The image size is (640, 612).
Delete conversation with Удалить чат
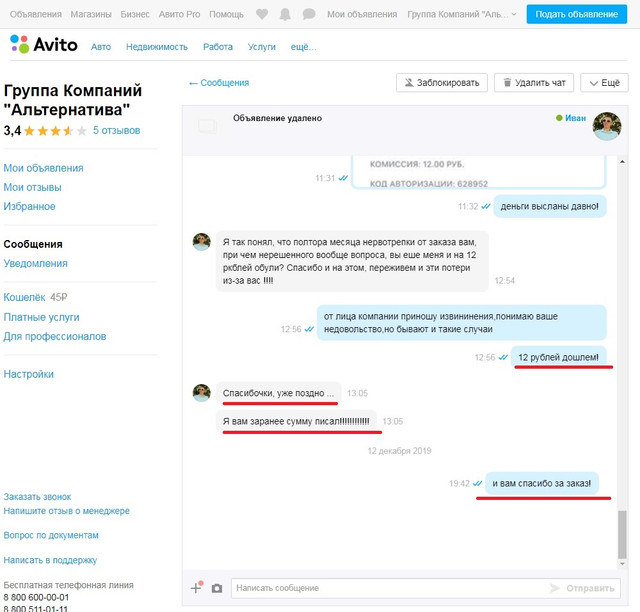click(x=534, y=83)
